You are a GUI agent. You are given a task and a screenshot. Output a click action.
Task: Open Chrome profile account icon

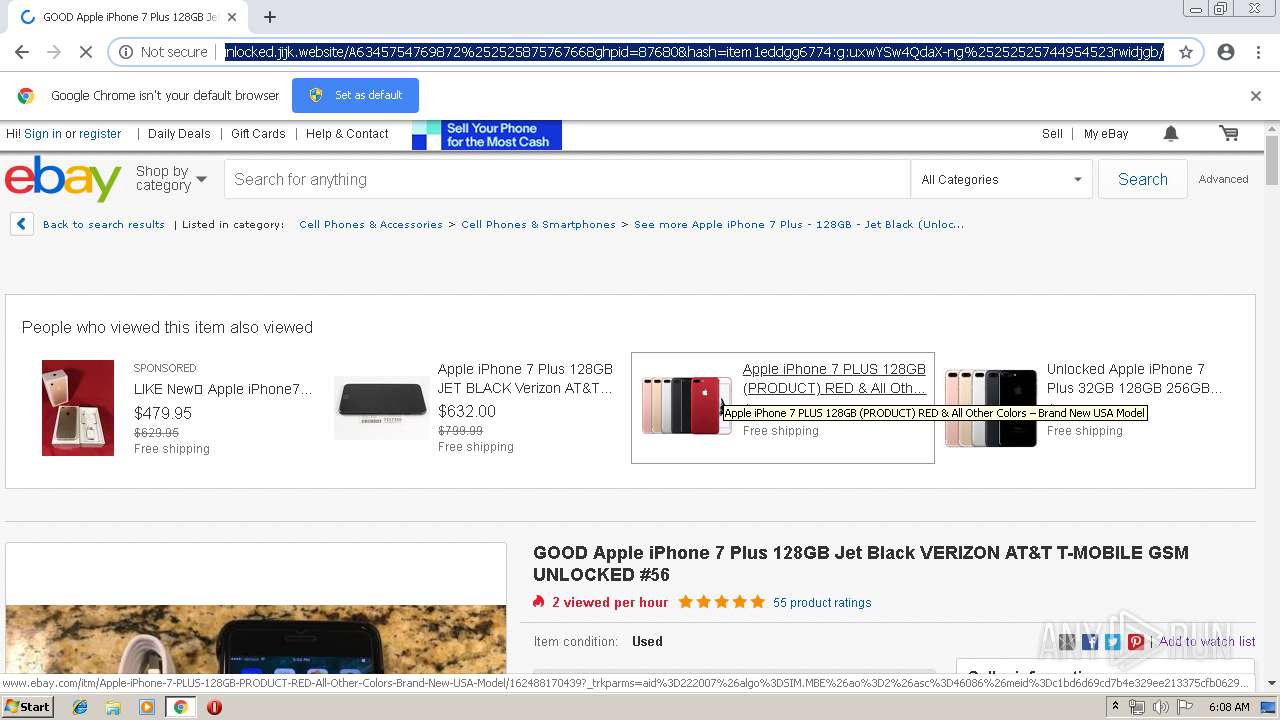tap(1226, 52)
